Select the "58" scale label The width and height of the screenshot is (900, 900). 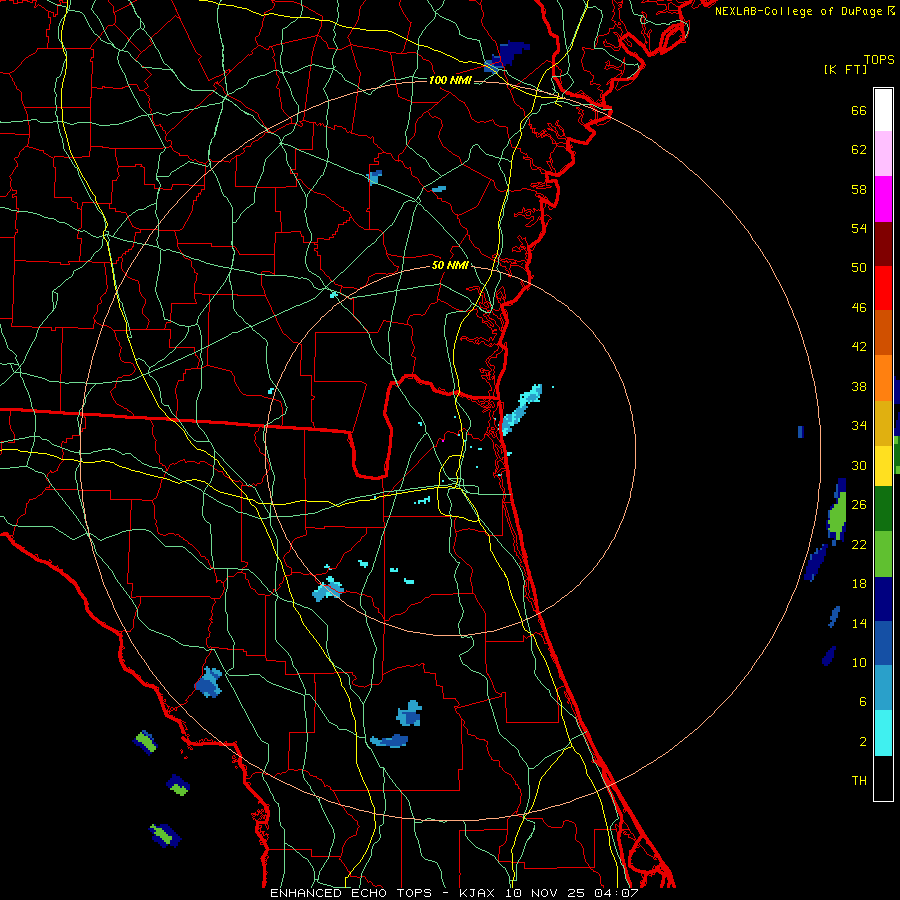click(859, 189)
